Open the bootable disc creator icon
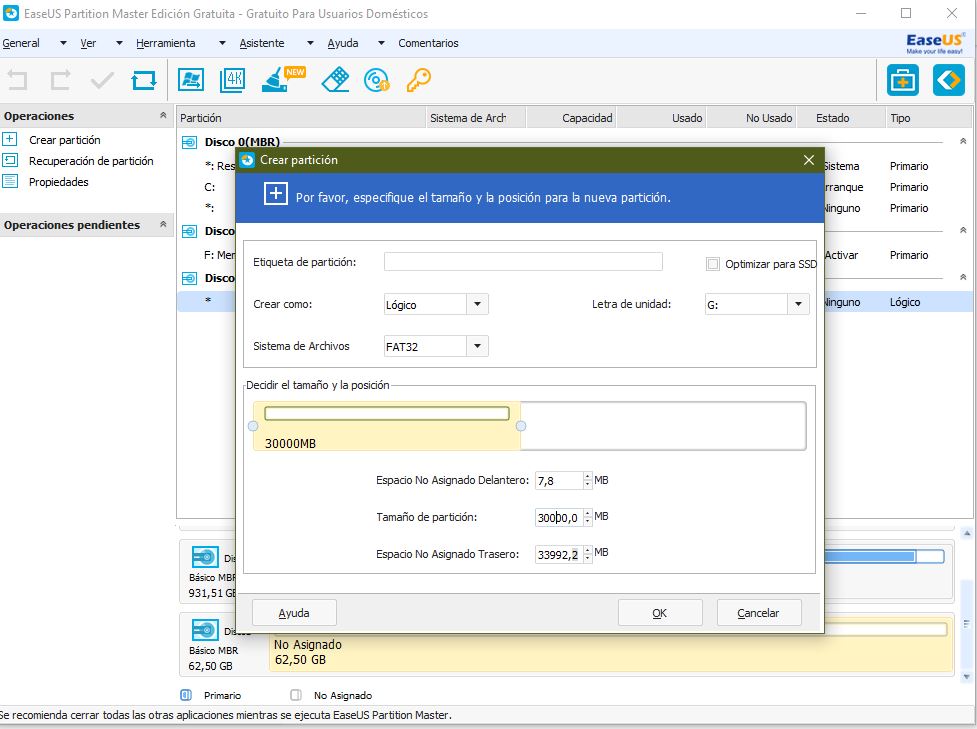977x729 pixels. (x=377, y=80)
